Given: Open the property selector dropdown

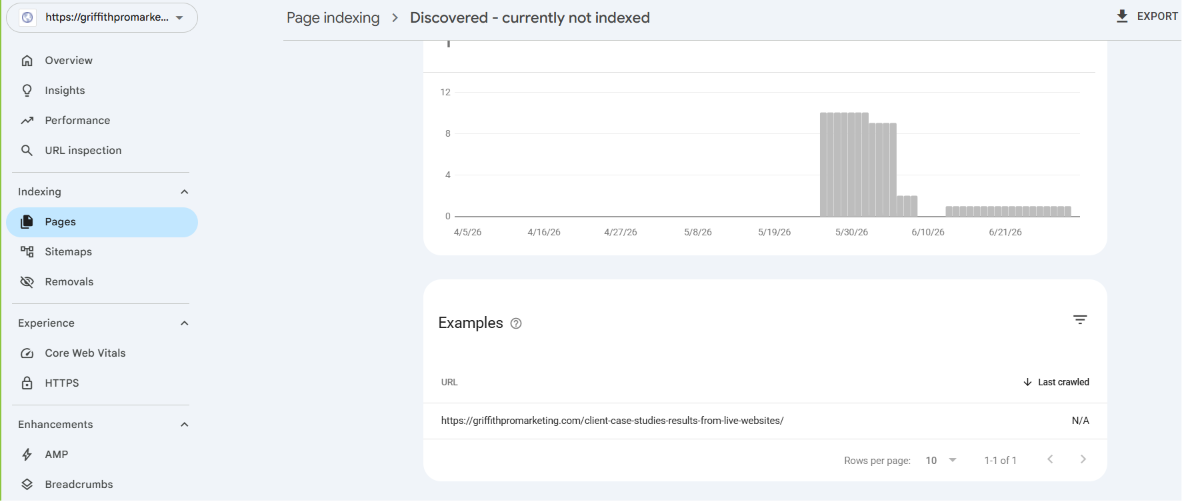Looking at the screenshot, I should click(102, 18).
